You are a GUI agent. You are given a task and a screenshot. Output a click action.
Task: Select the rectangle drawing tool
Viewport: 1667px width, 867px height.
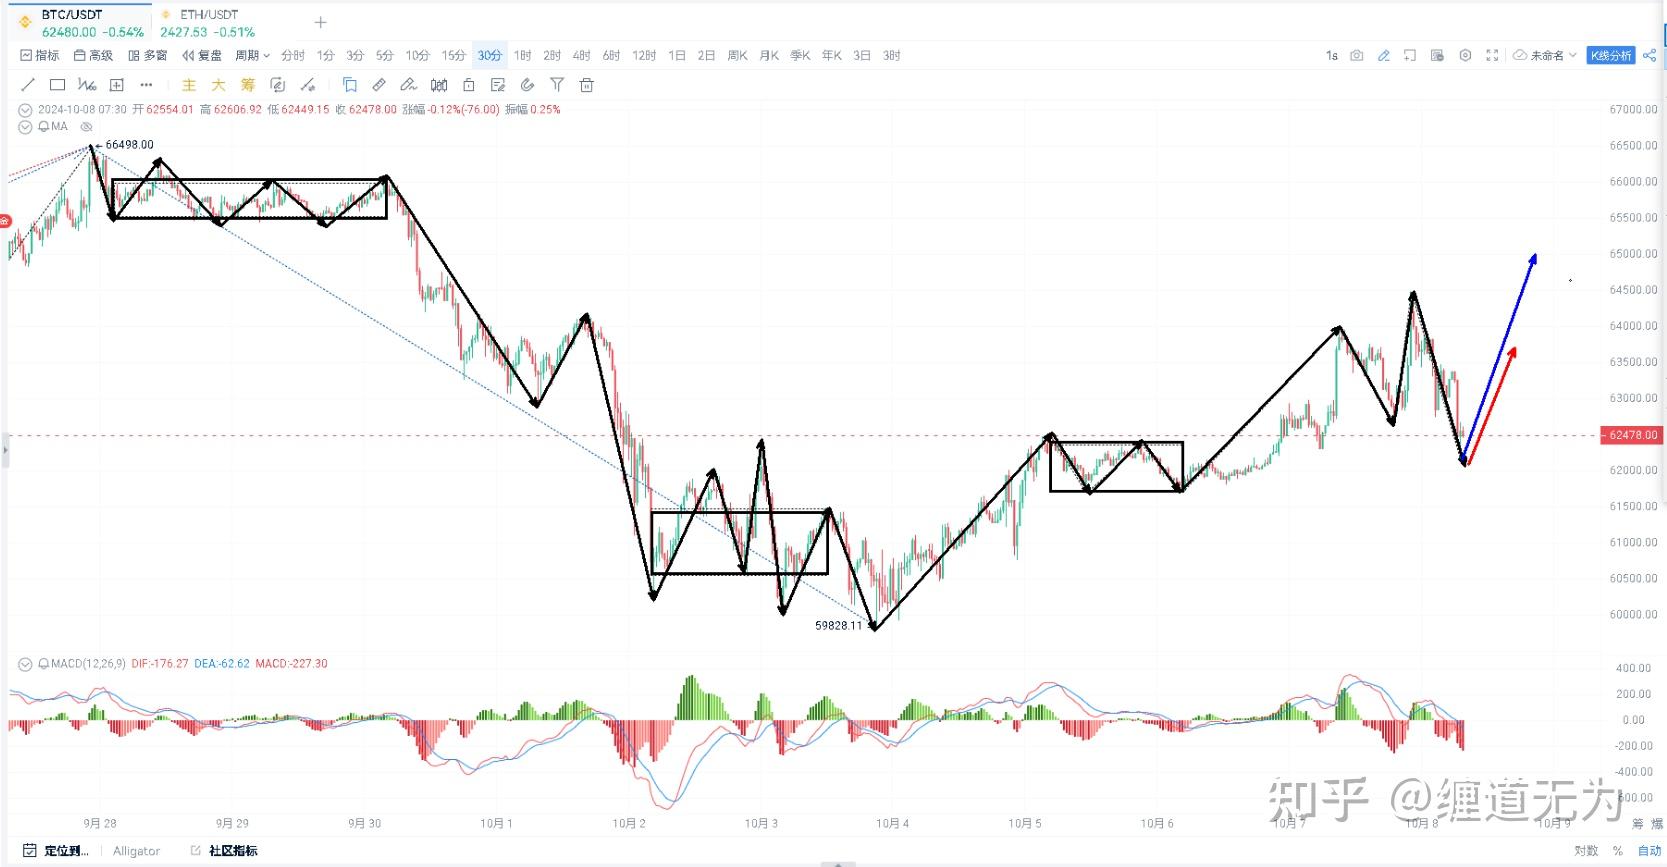pos(57,85)
